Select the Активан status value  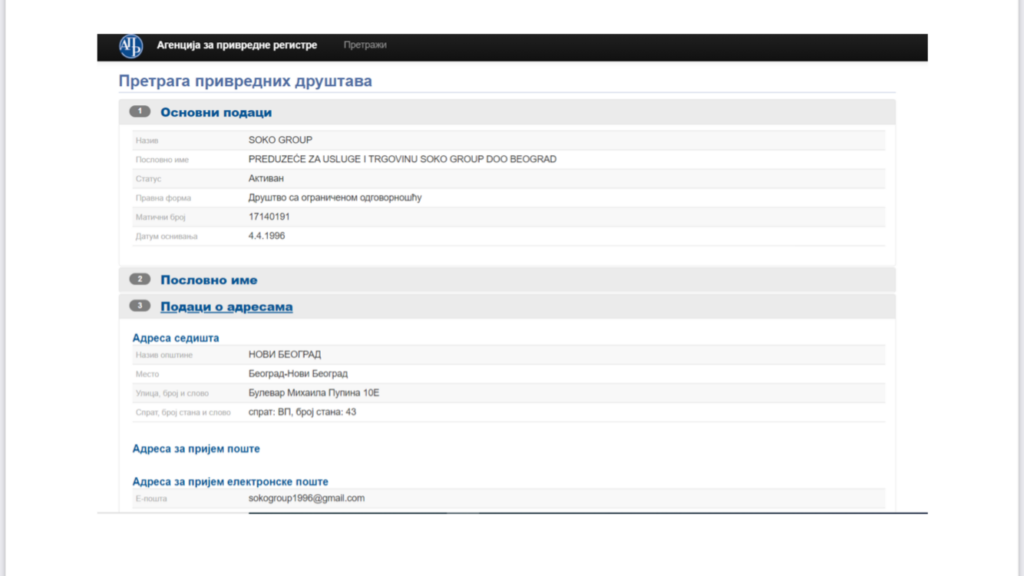tap(266, 178)
